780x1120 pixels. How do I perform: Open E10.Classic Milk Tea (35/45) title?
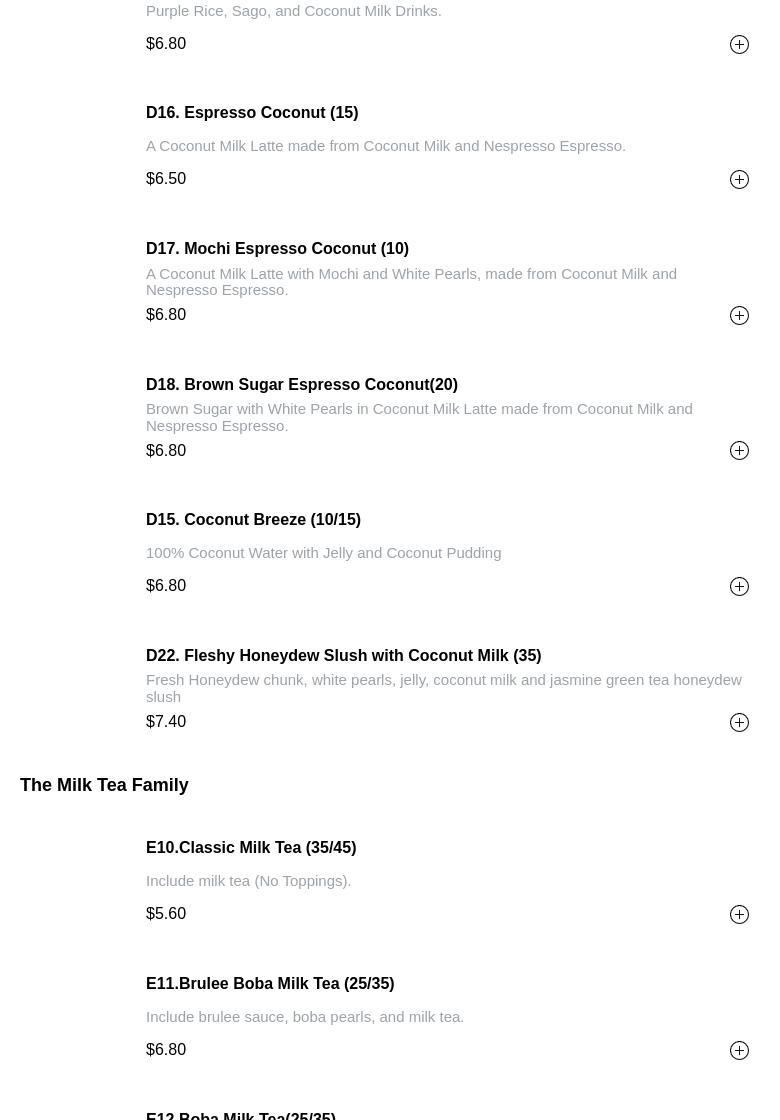(251, 847)
